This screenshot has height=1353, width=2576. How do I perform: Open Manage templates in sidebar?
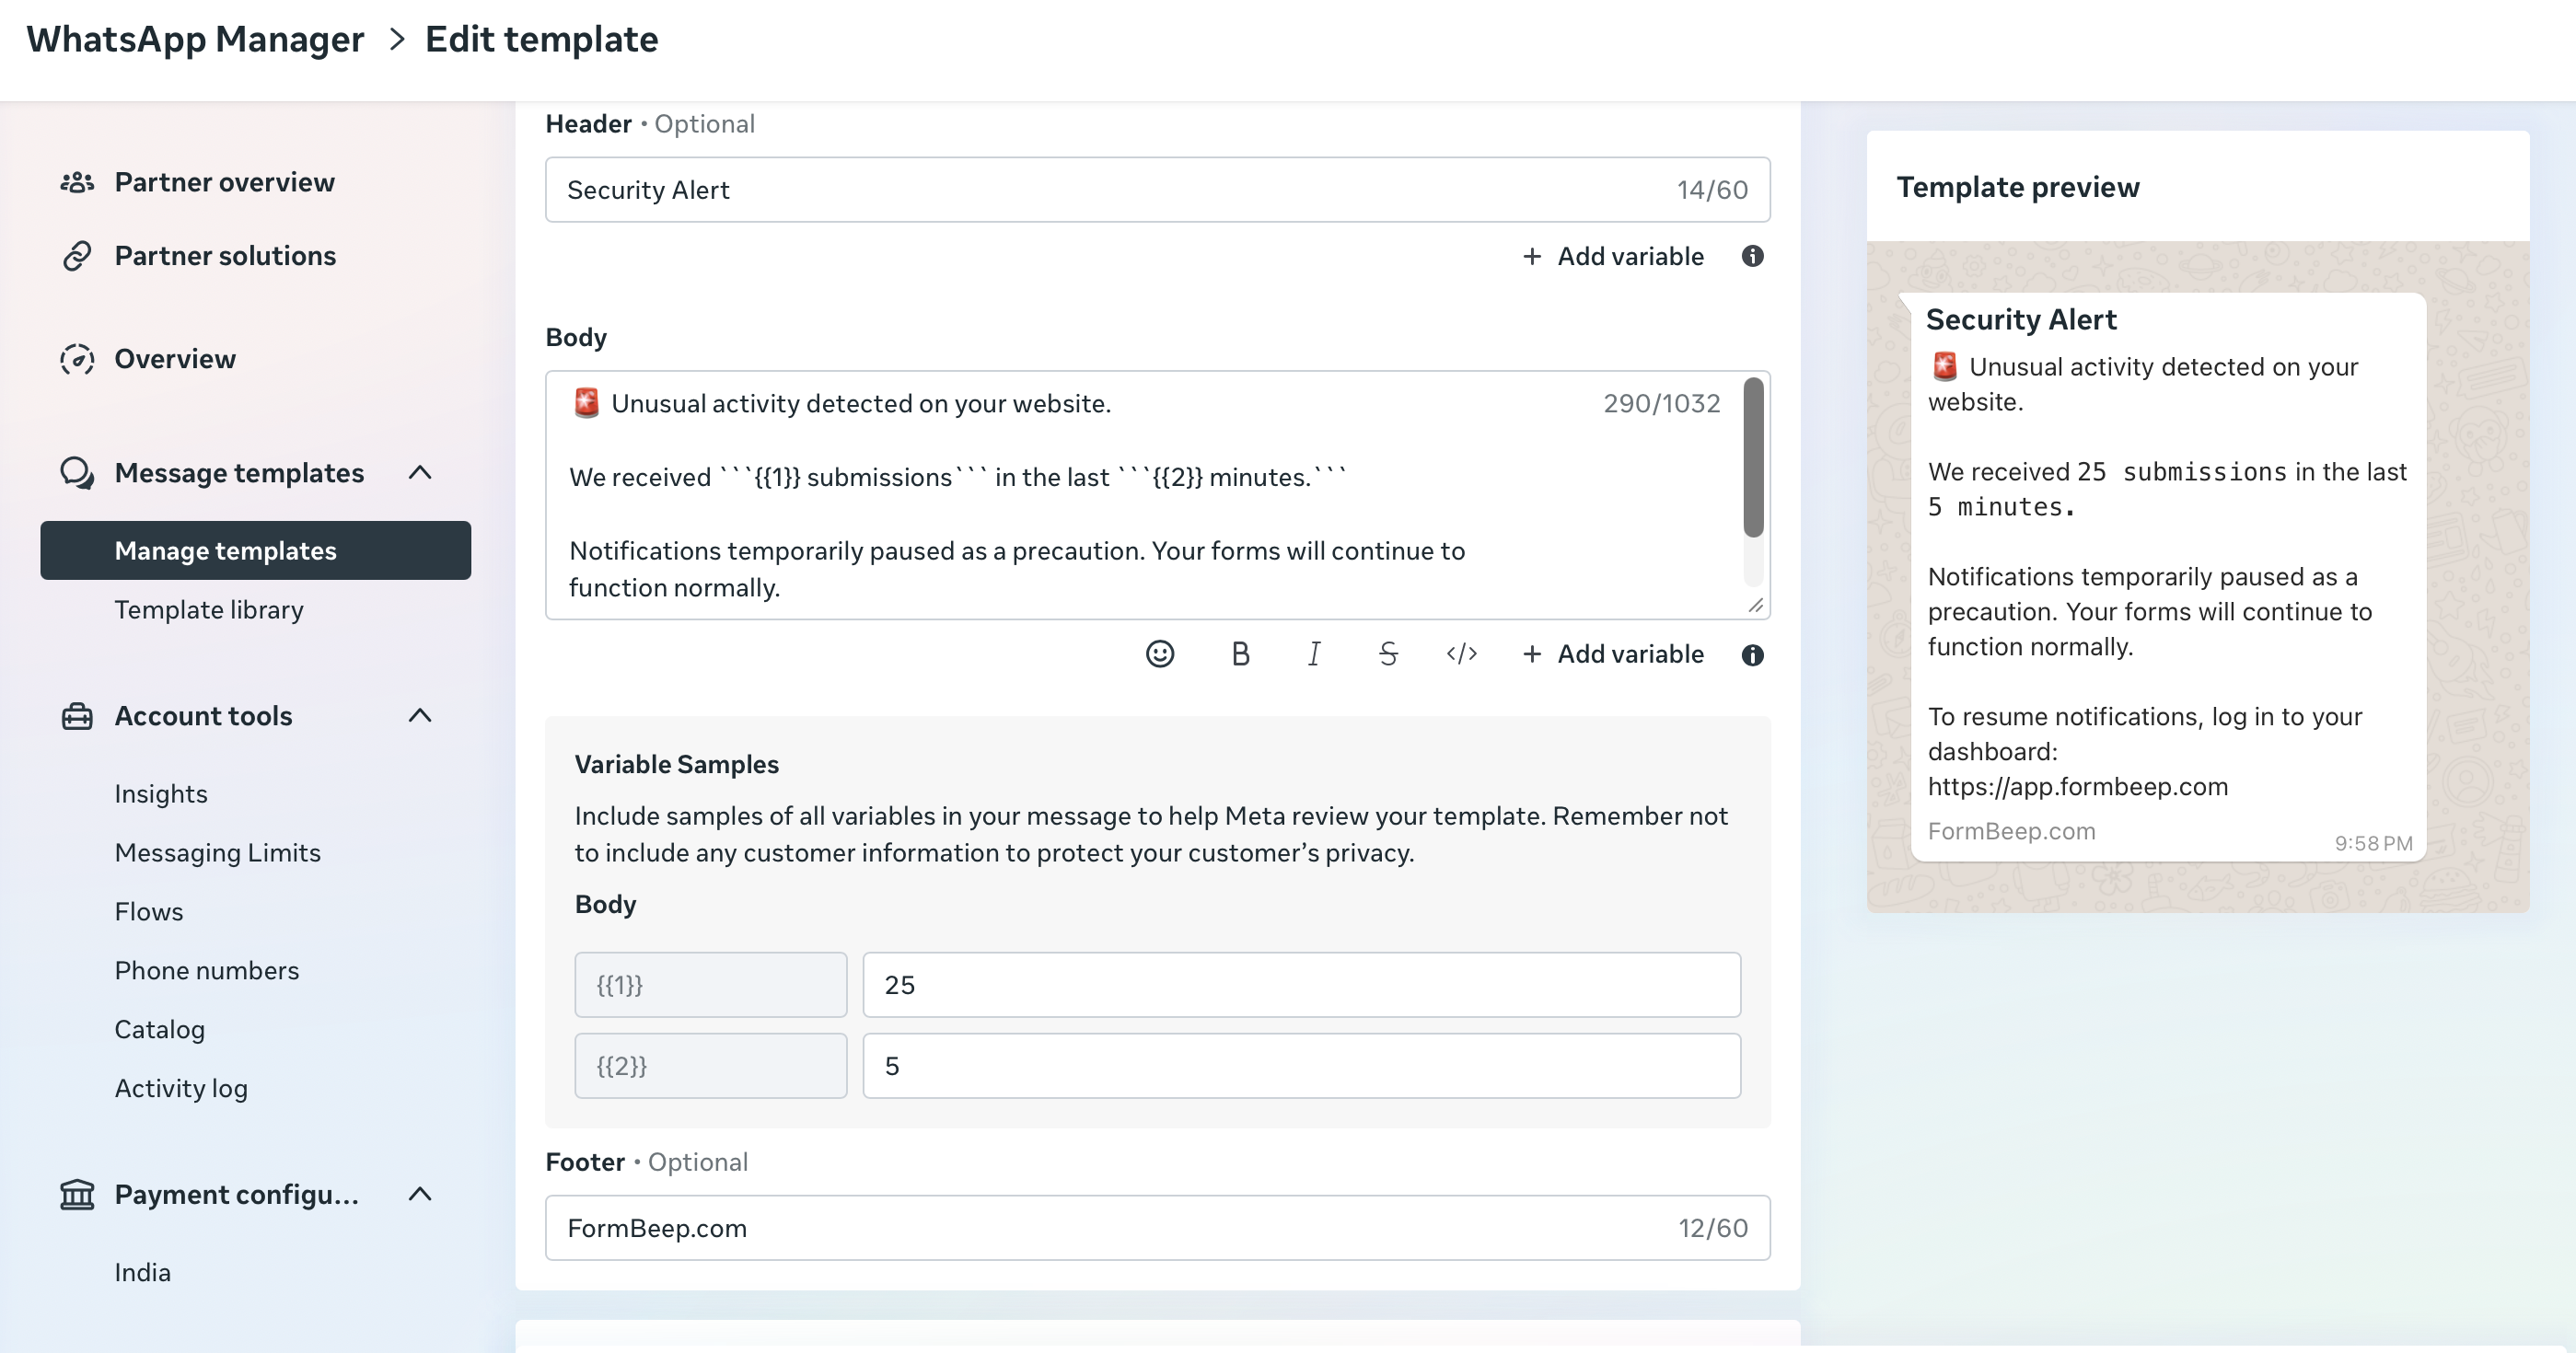pyautogui.click(x=226, y=550)
